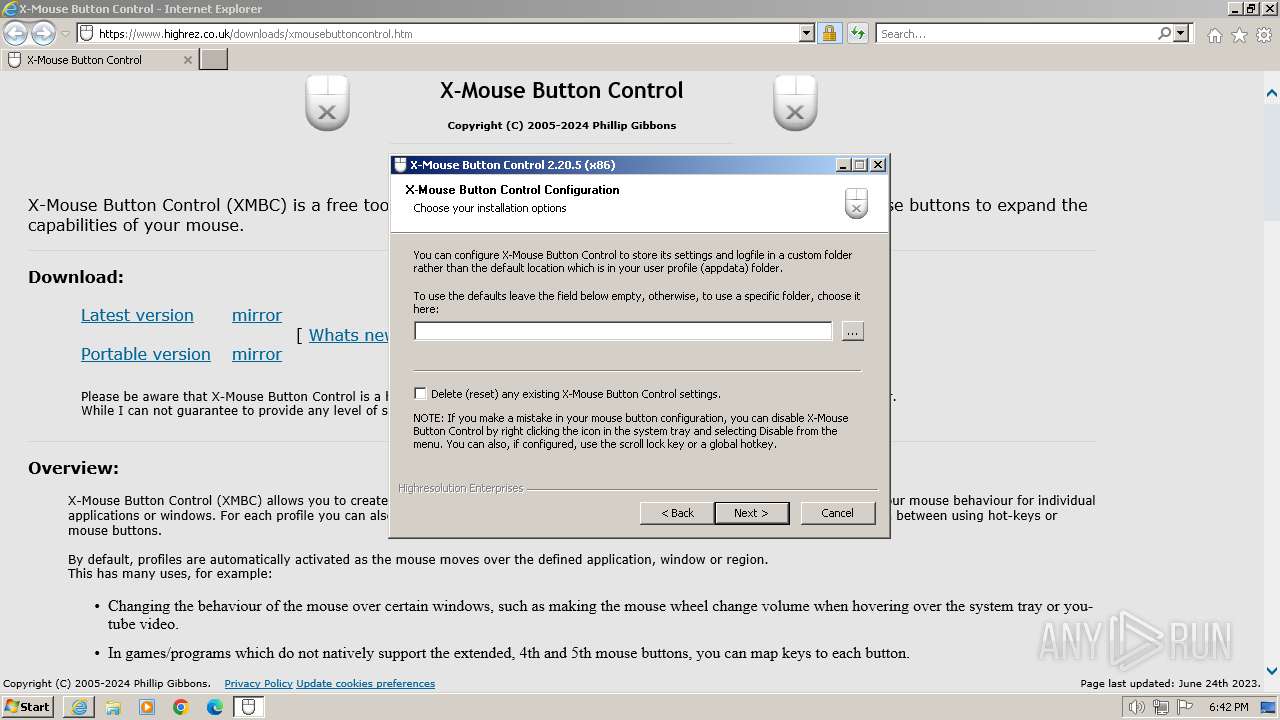The height and width of the screenshot is (720, 1280).
Task: Open Internet Explorer from the taskbar
Action: [x=79, y=707]
